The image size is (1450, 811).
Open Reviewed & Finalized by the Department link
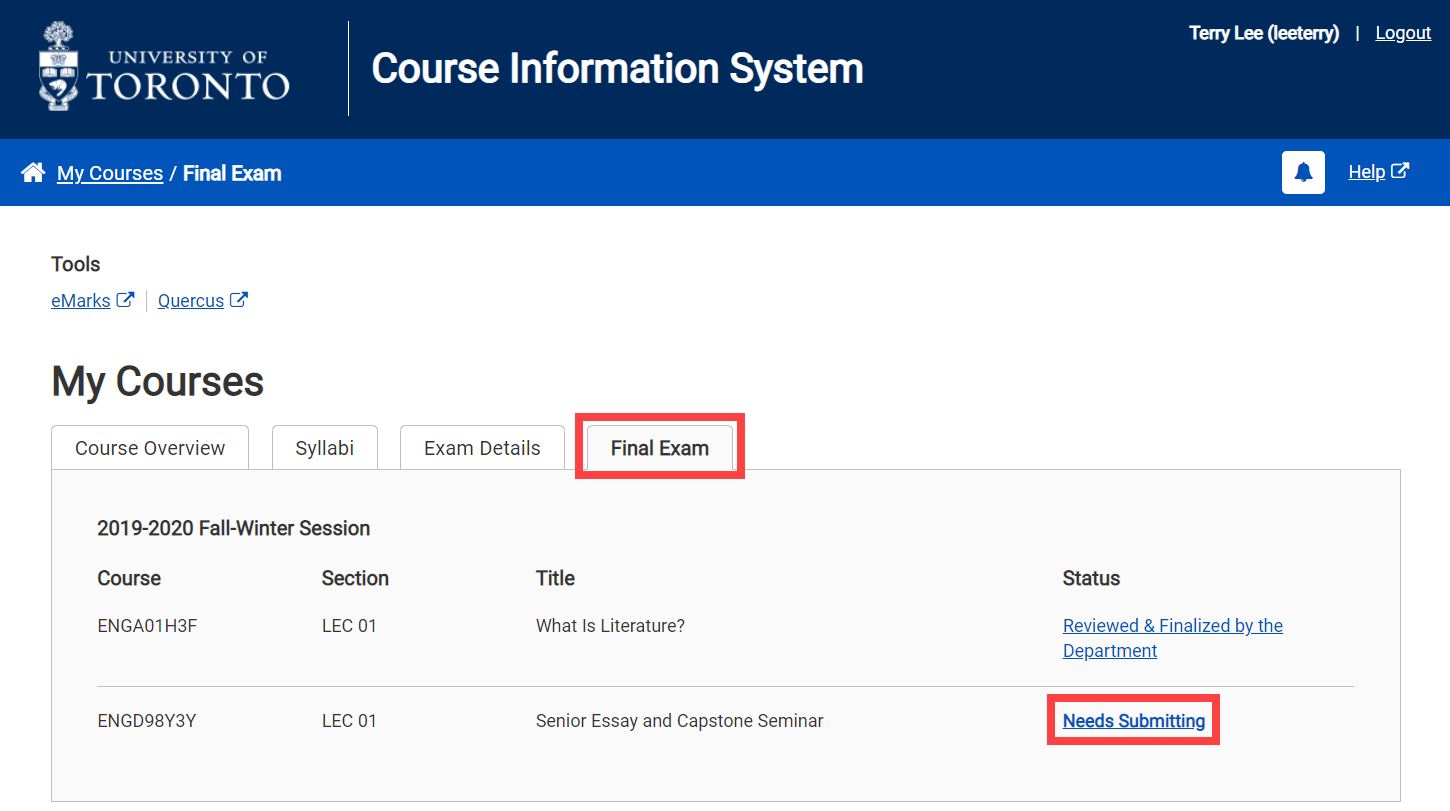pyautogui.click(x=1173, y=638)
